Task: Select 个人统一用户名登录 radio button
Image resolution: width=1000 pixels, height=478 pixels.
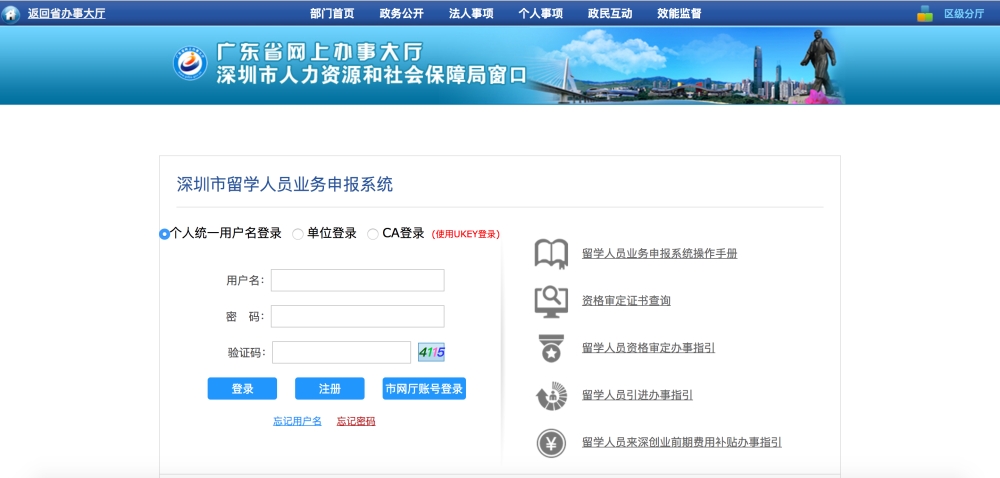Action: tap(164, 234)
